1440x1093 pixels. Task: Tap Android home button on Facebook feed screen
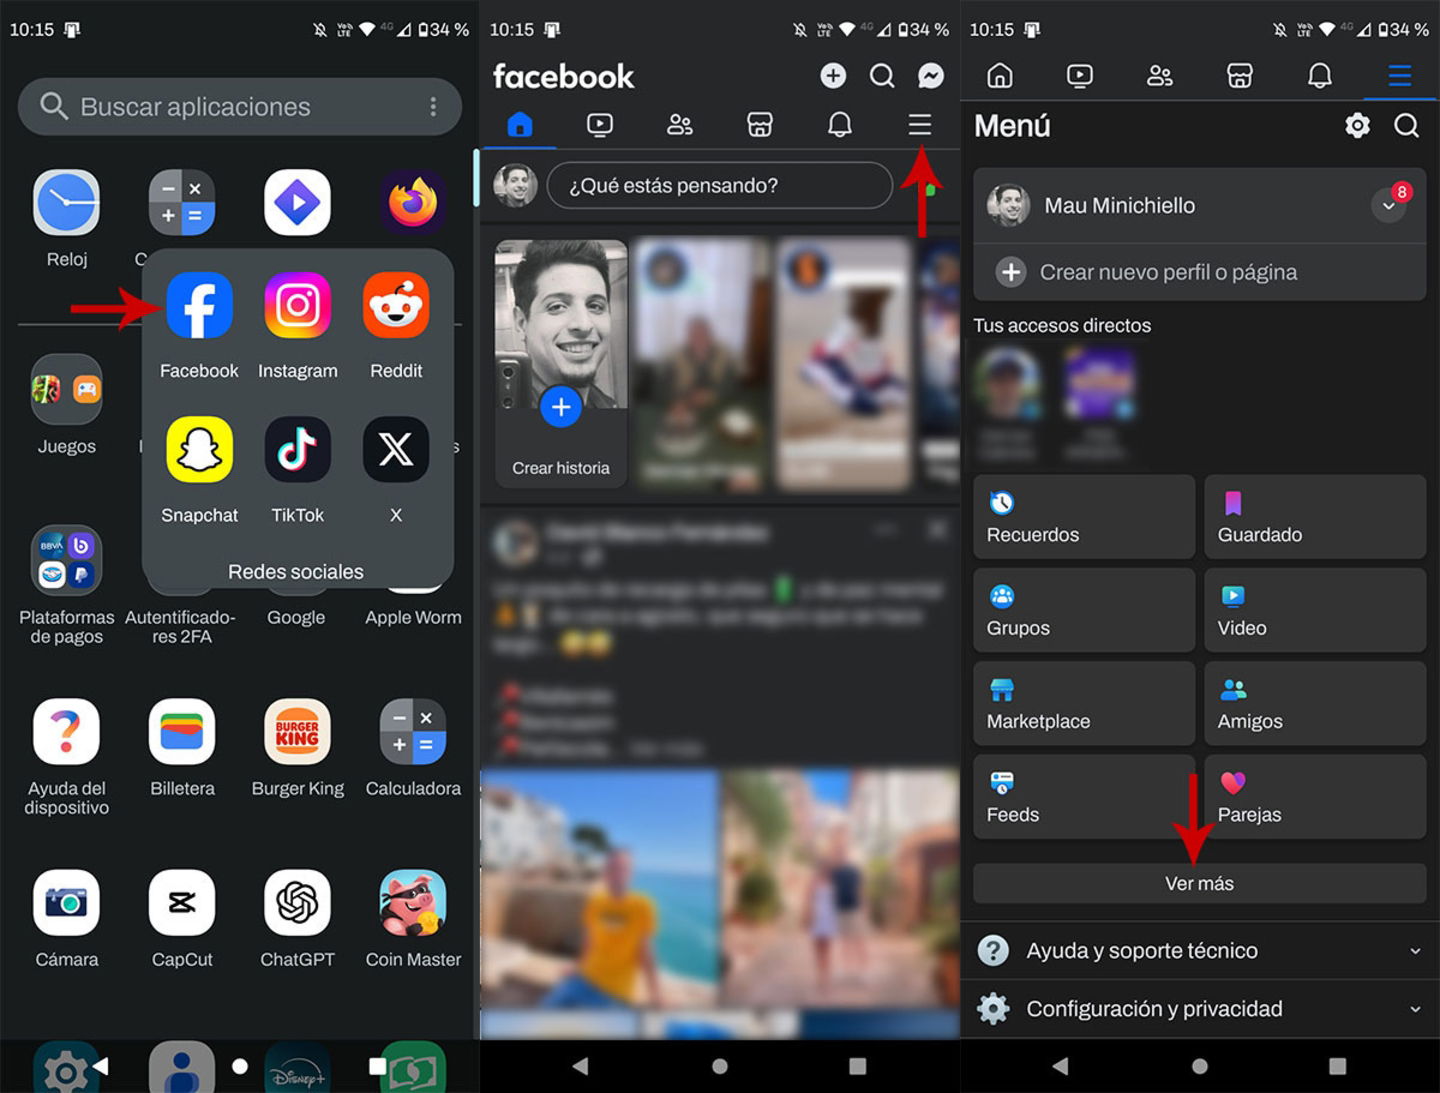(x=720, y=1066)
